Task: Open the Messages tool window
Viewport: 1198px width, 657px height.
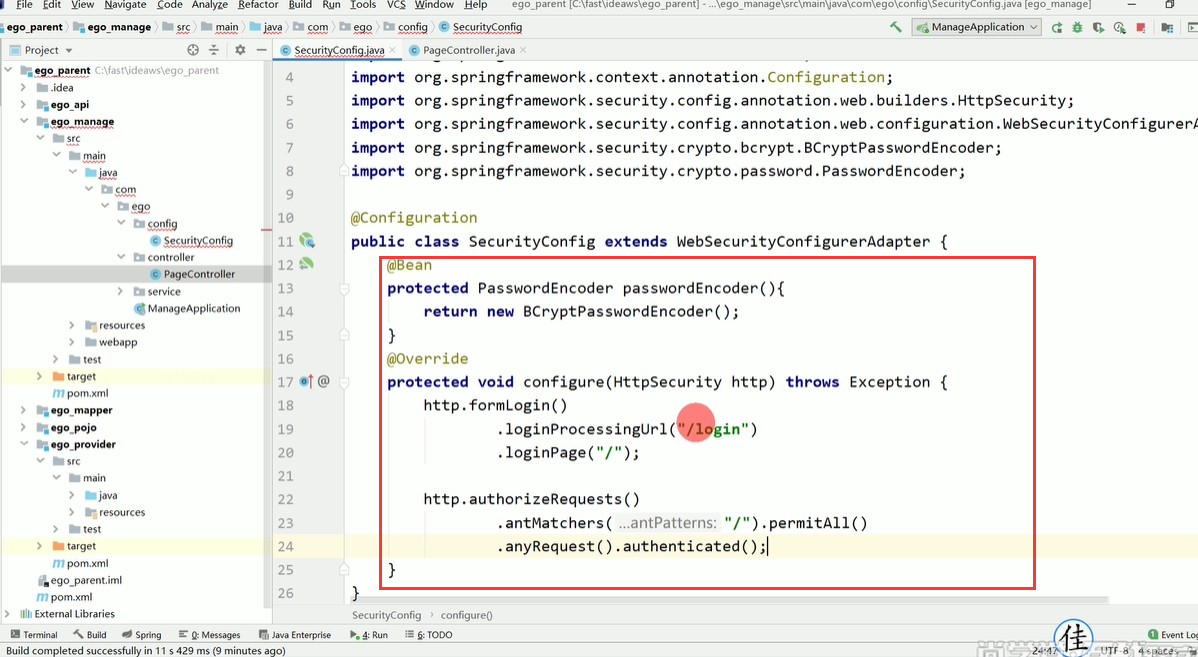Action: pos(209,635)
